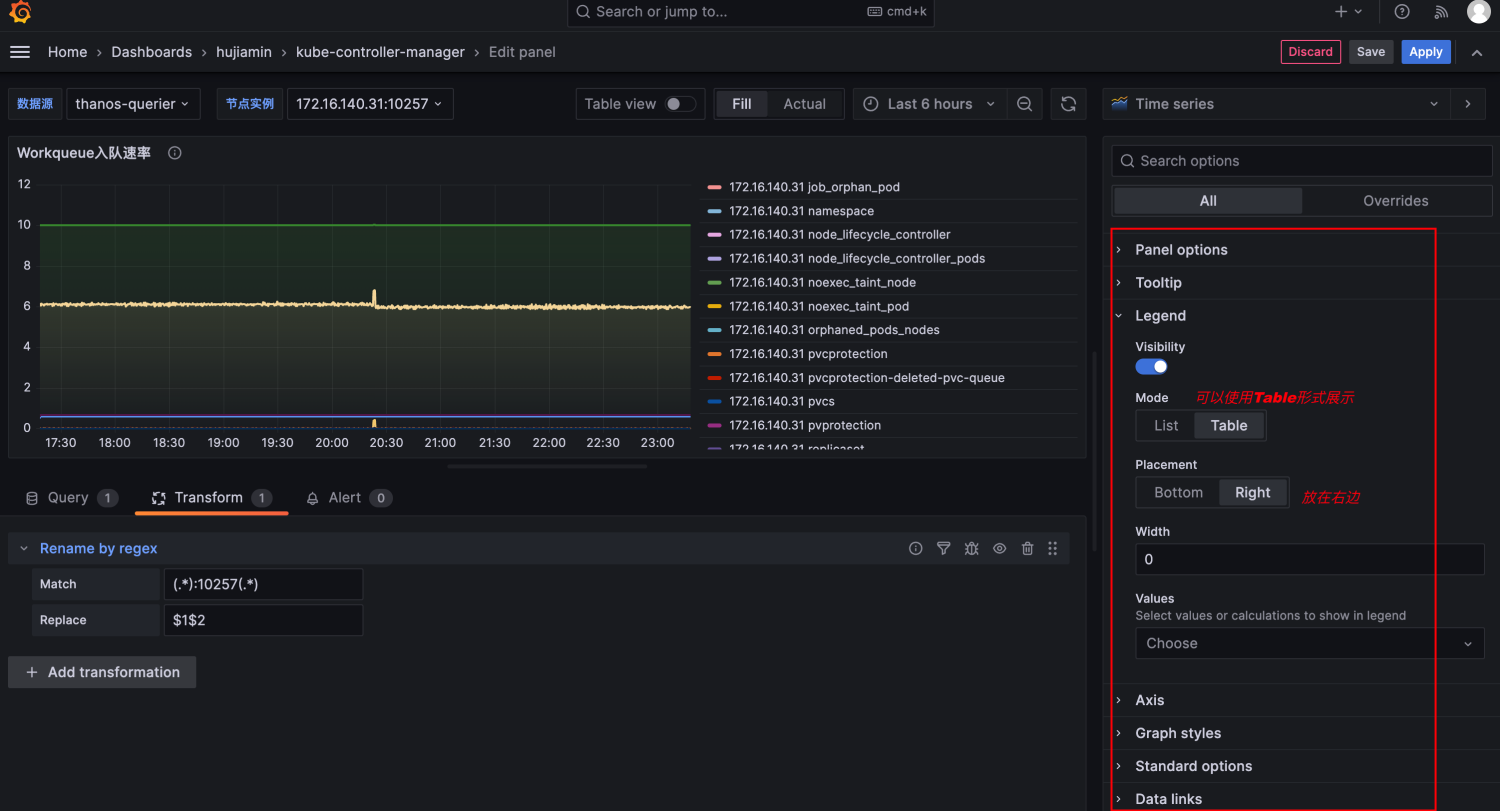Click the filter icon on Rename by regex
Viewport: 1500px width, 811px height.
pos(943,548)
